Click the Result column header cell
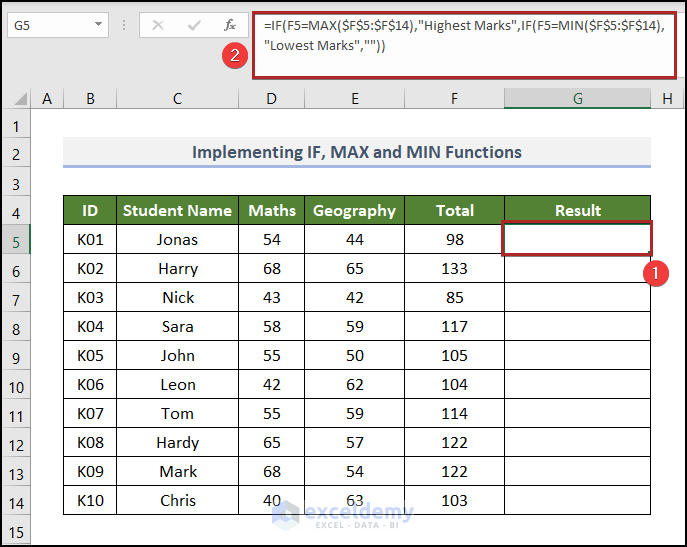Viewport: 687px width, 547px height. (x=577, y=211)
